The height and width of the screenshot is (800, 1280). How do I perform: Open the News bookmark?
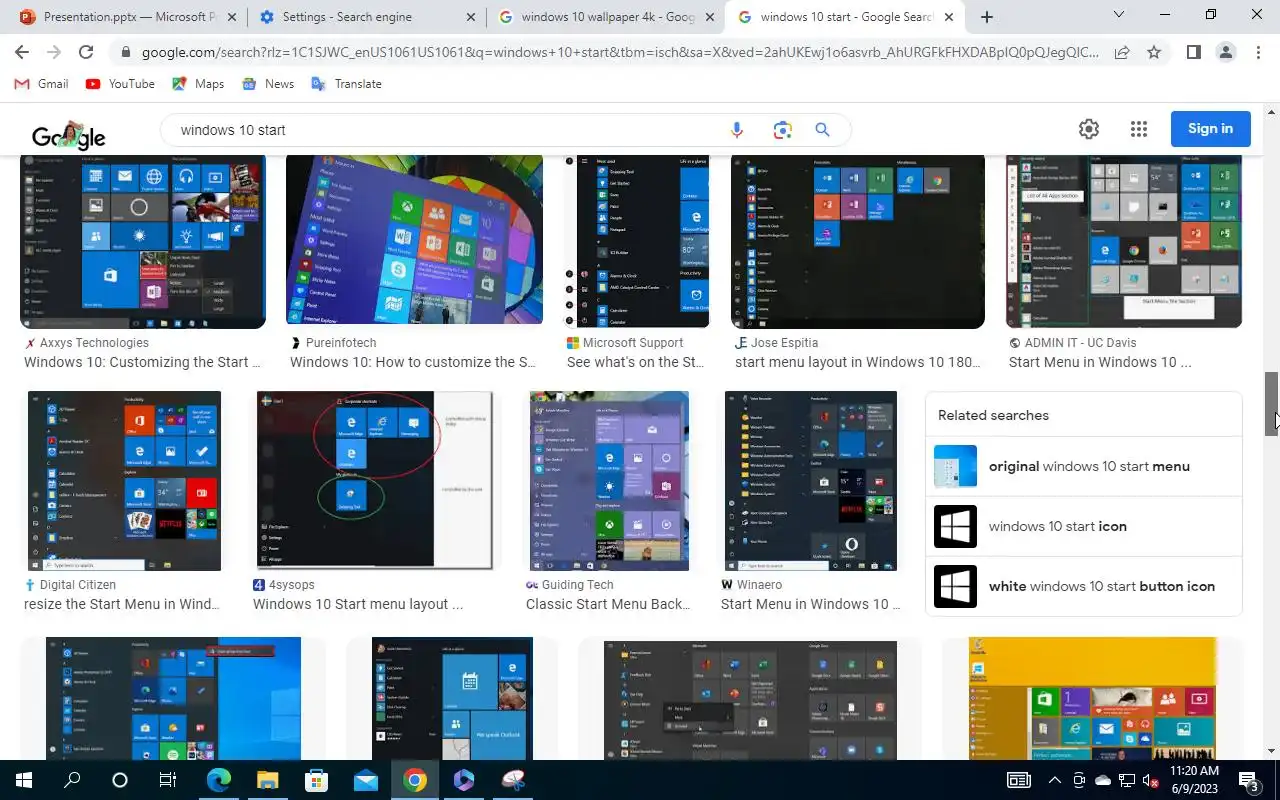(268, 84)
